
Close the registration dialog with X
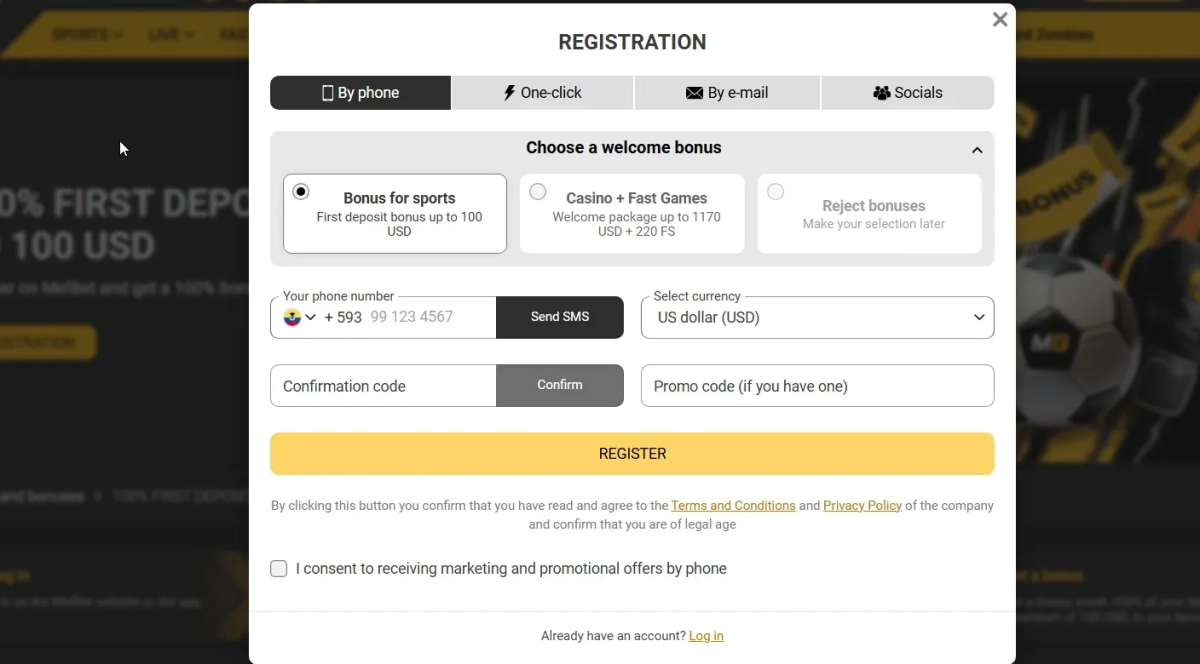(999, 20)
